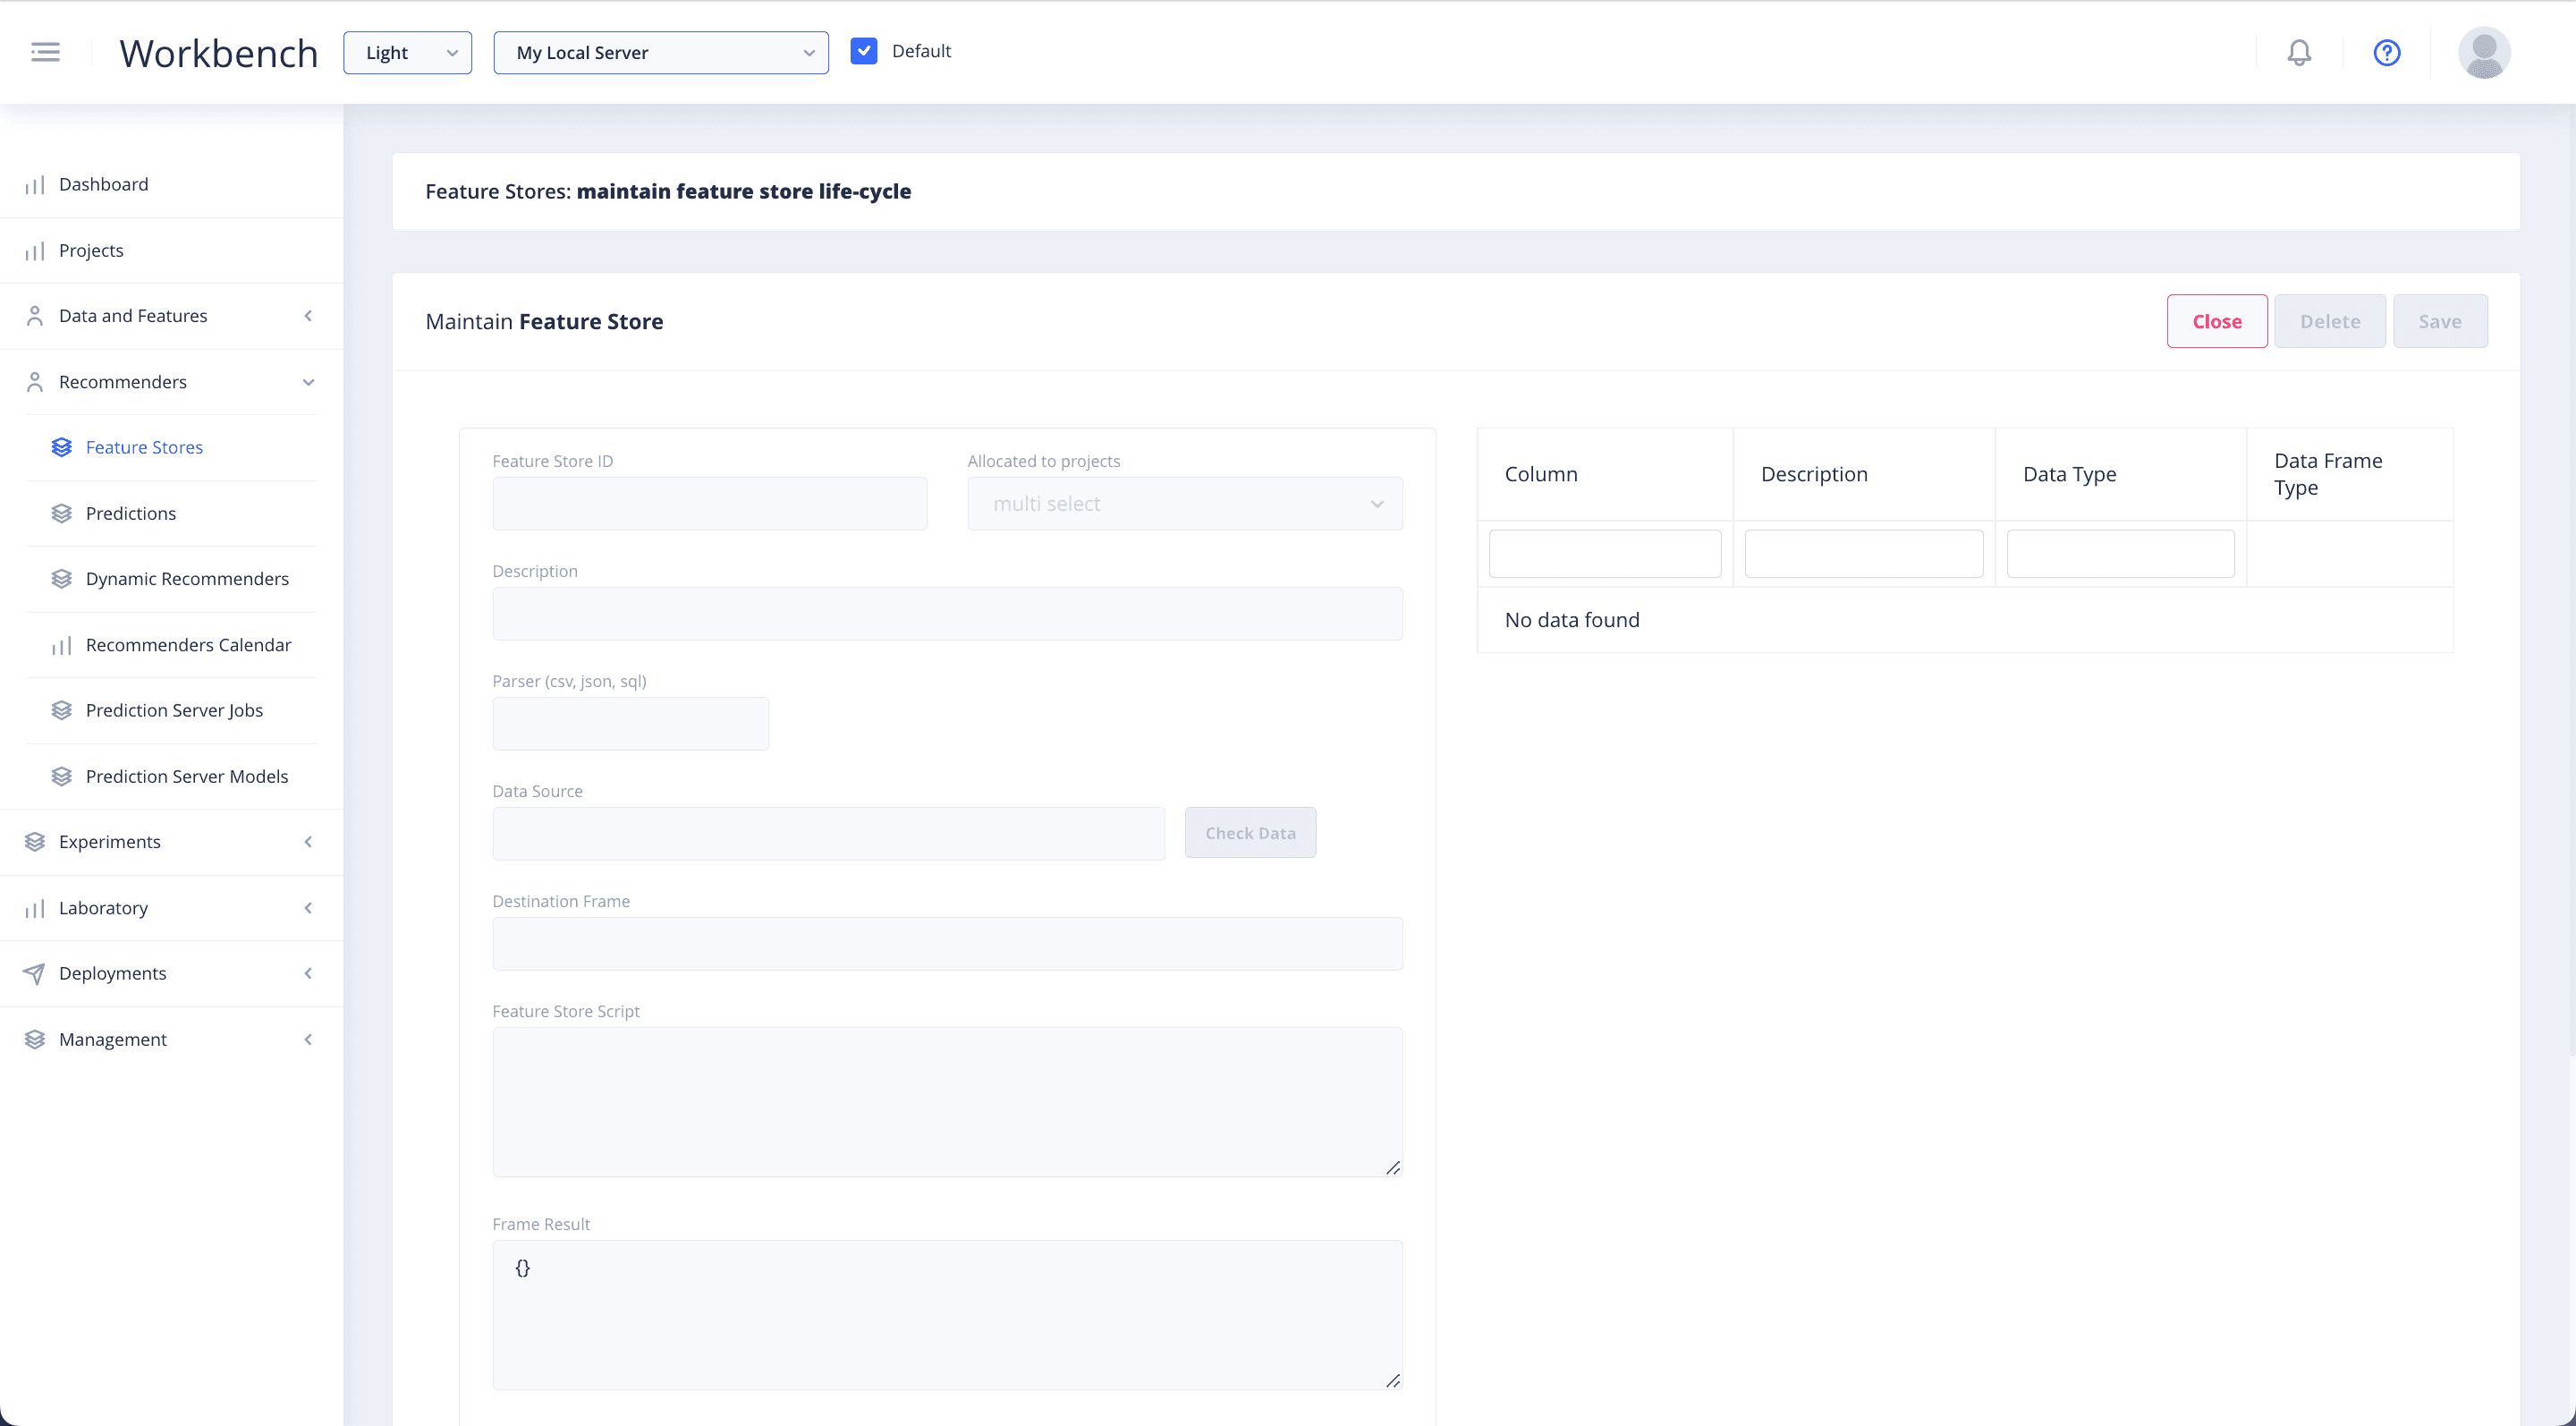2576x1426 pixels.
Task: Click the Check Data button
Action: pyautogui.click(x=1250, y=832)
